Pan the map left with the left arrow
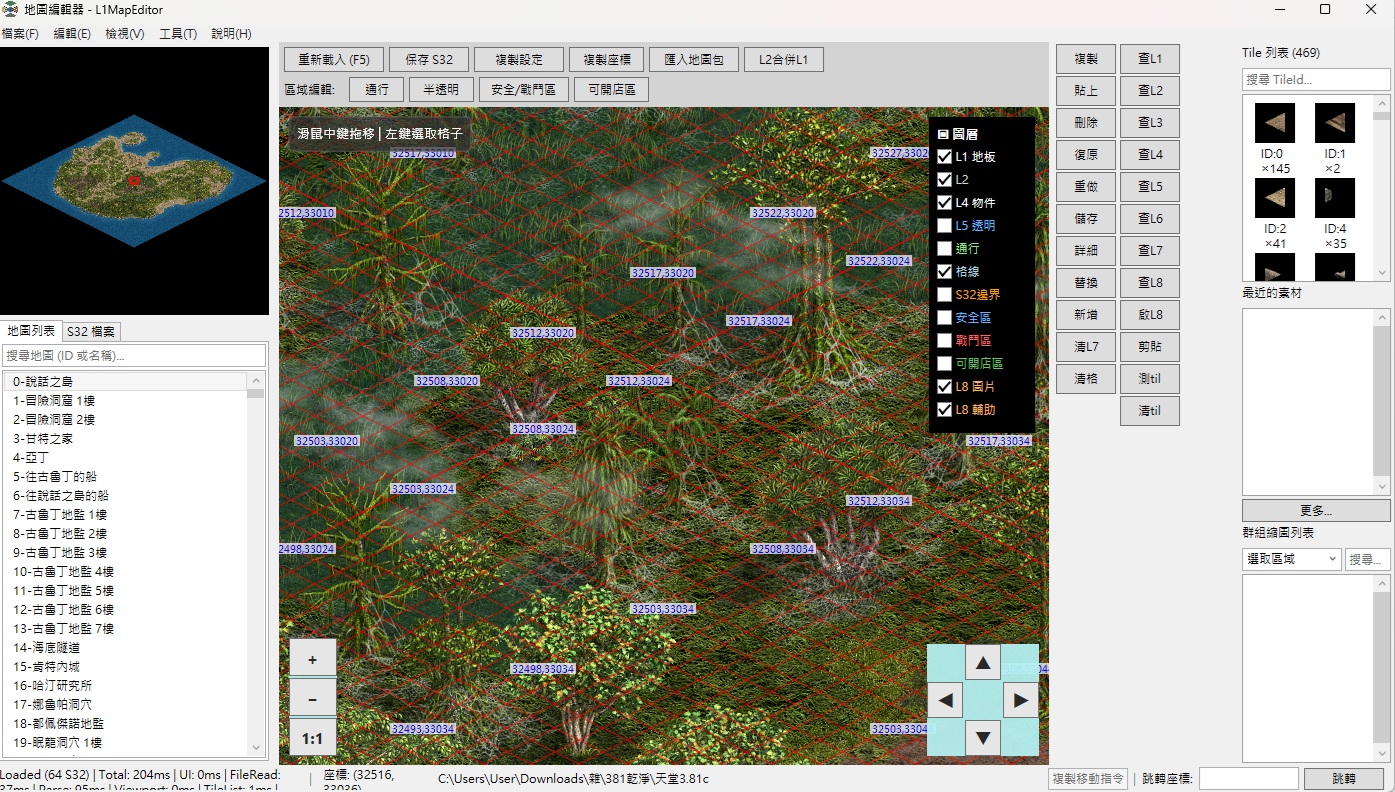 (x=945, y=700)
